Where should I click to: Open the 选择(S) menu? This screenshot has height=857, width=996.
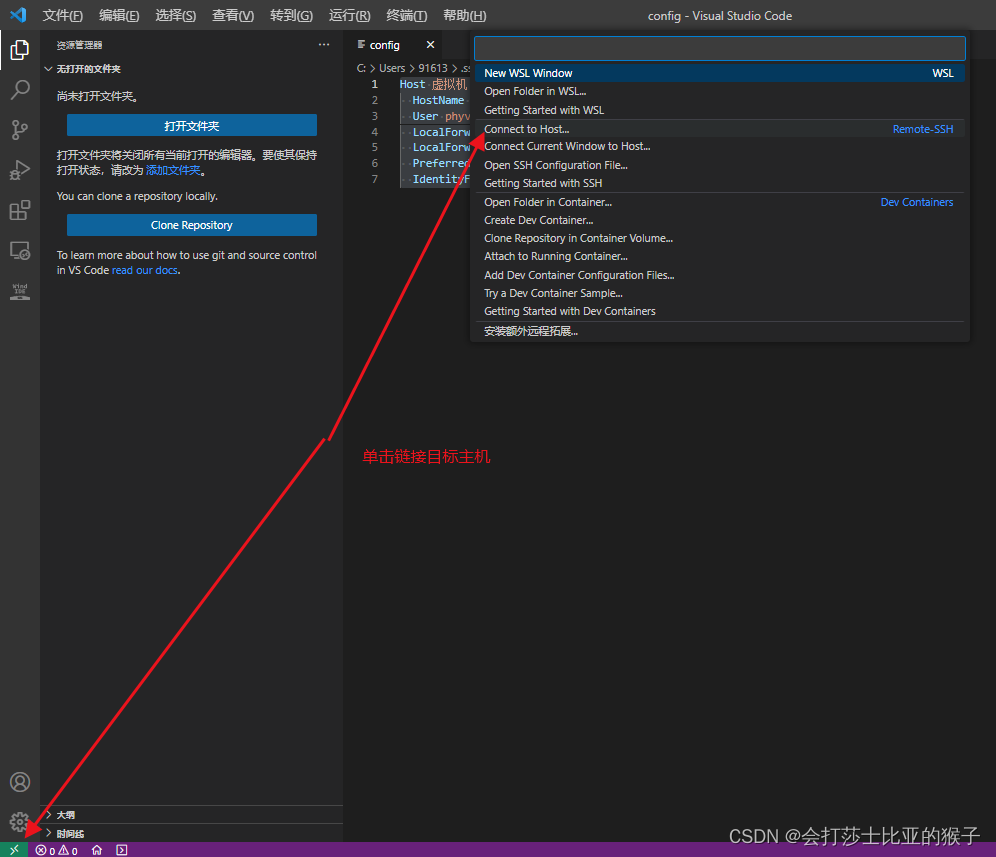point(175,15)
